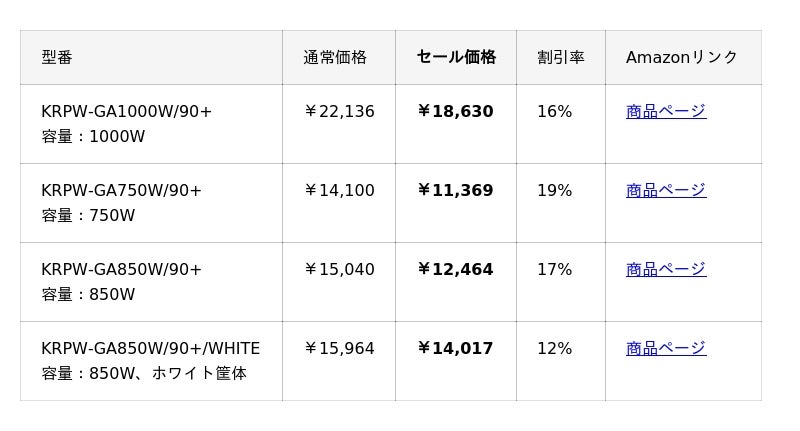Image resolution: width=800 pixels, height=431 pixels.
Task: Click the 割引率 column header
Action: (x=560, y=57)
